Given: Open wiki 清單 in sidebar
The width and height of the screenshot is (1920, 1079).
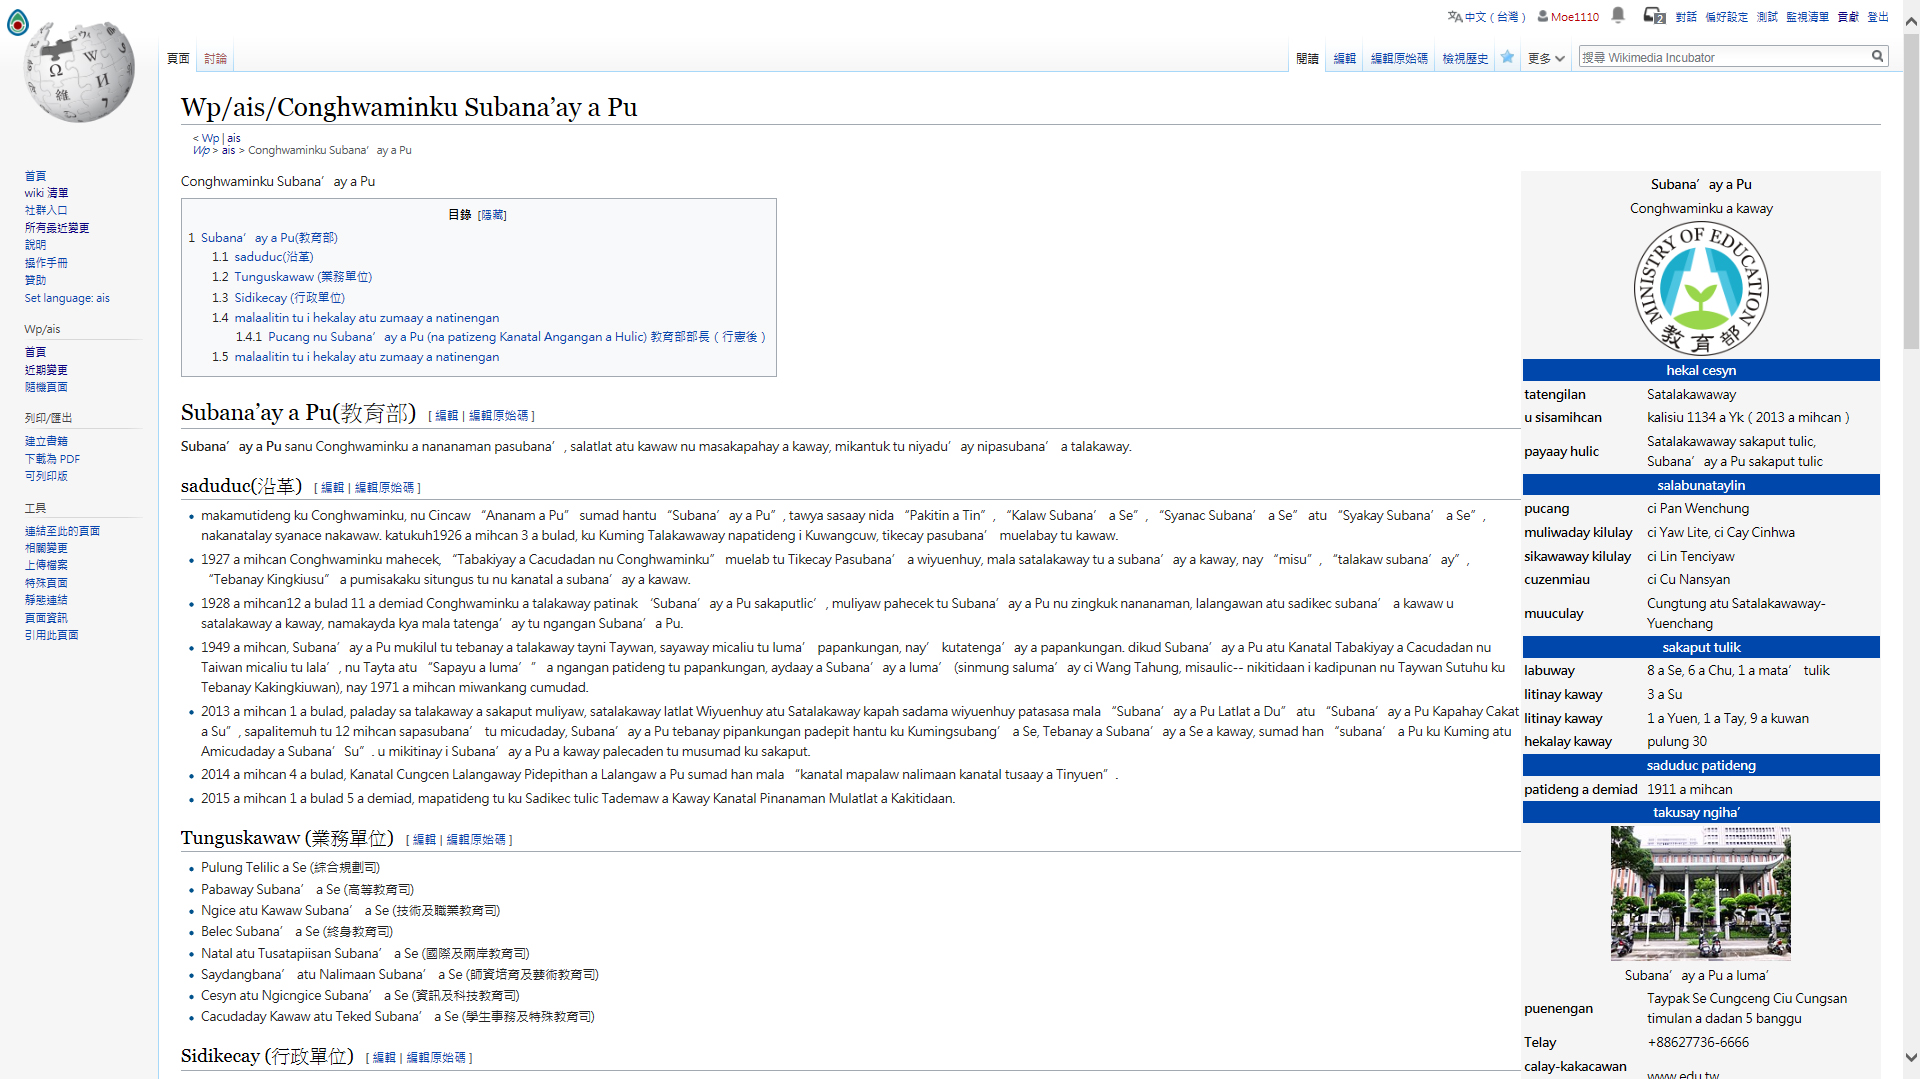Looking at the screenshot, I should 46,193.
